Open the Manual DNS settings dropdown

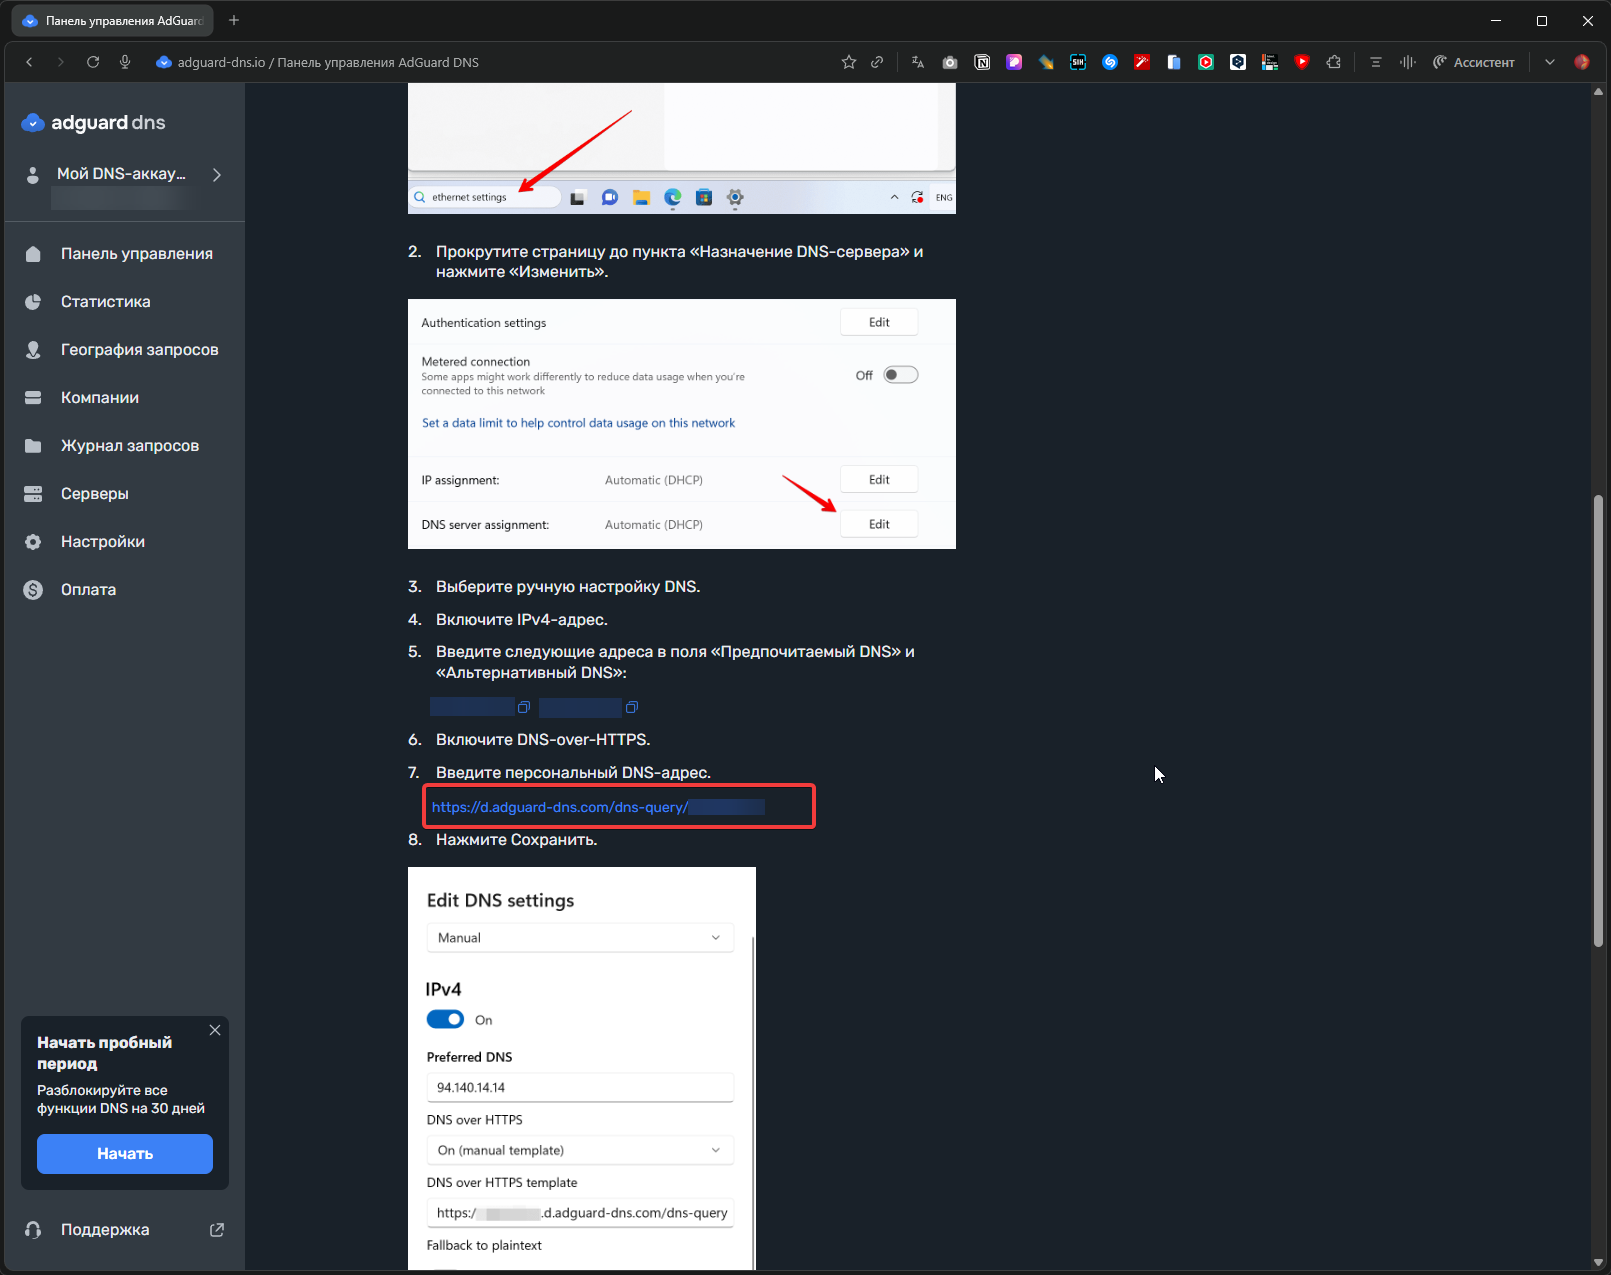(x=579, y=938)
